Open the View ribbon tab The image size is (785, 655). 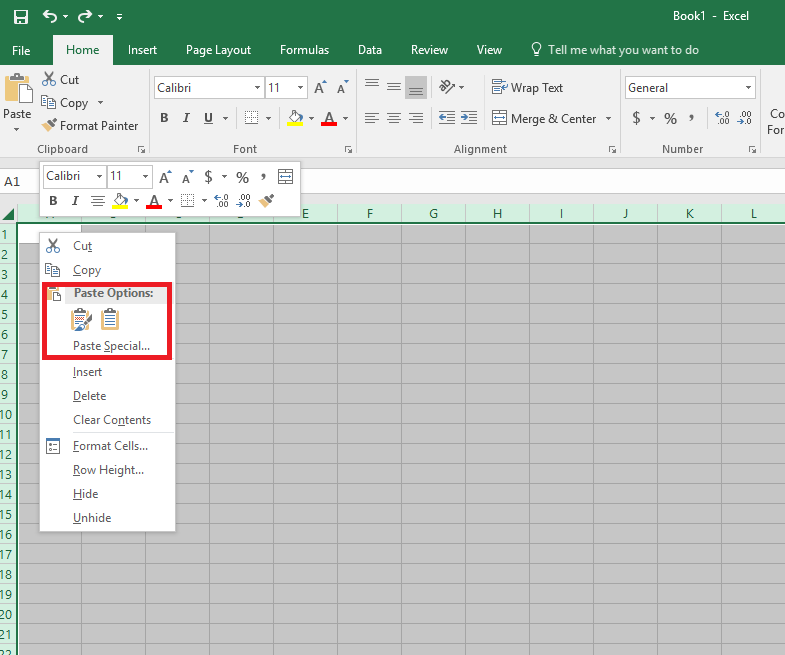click(489, 50)
